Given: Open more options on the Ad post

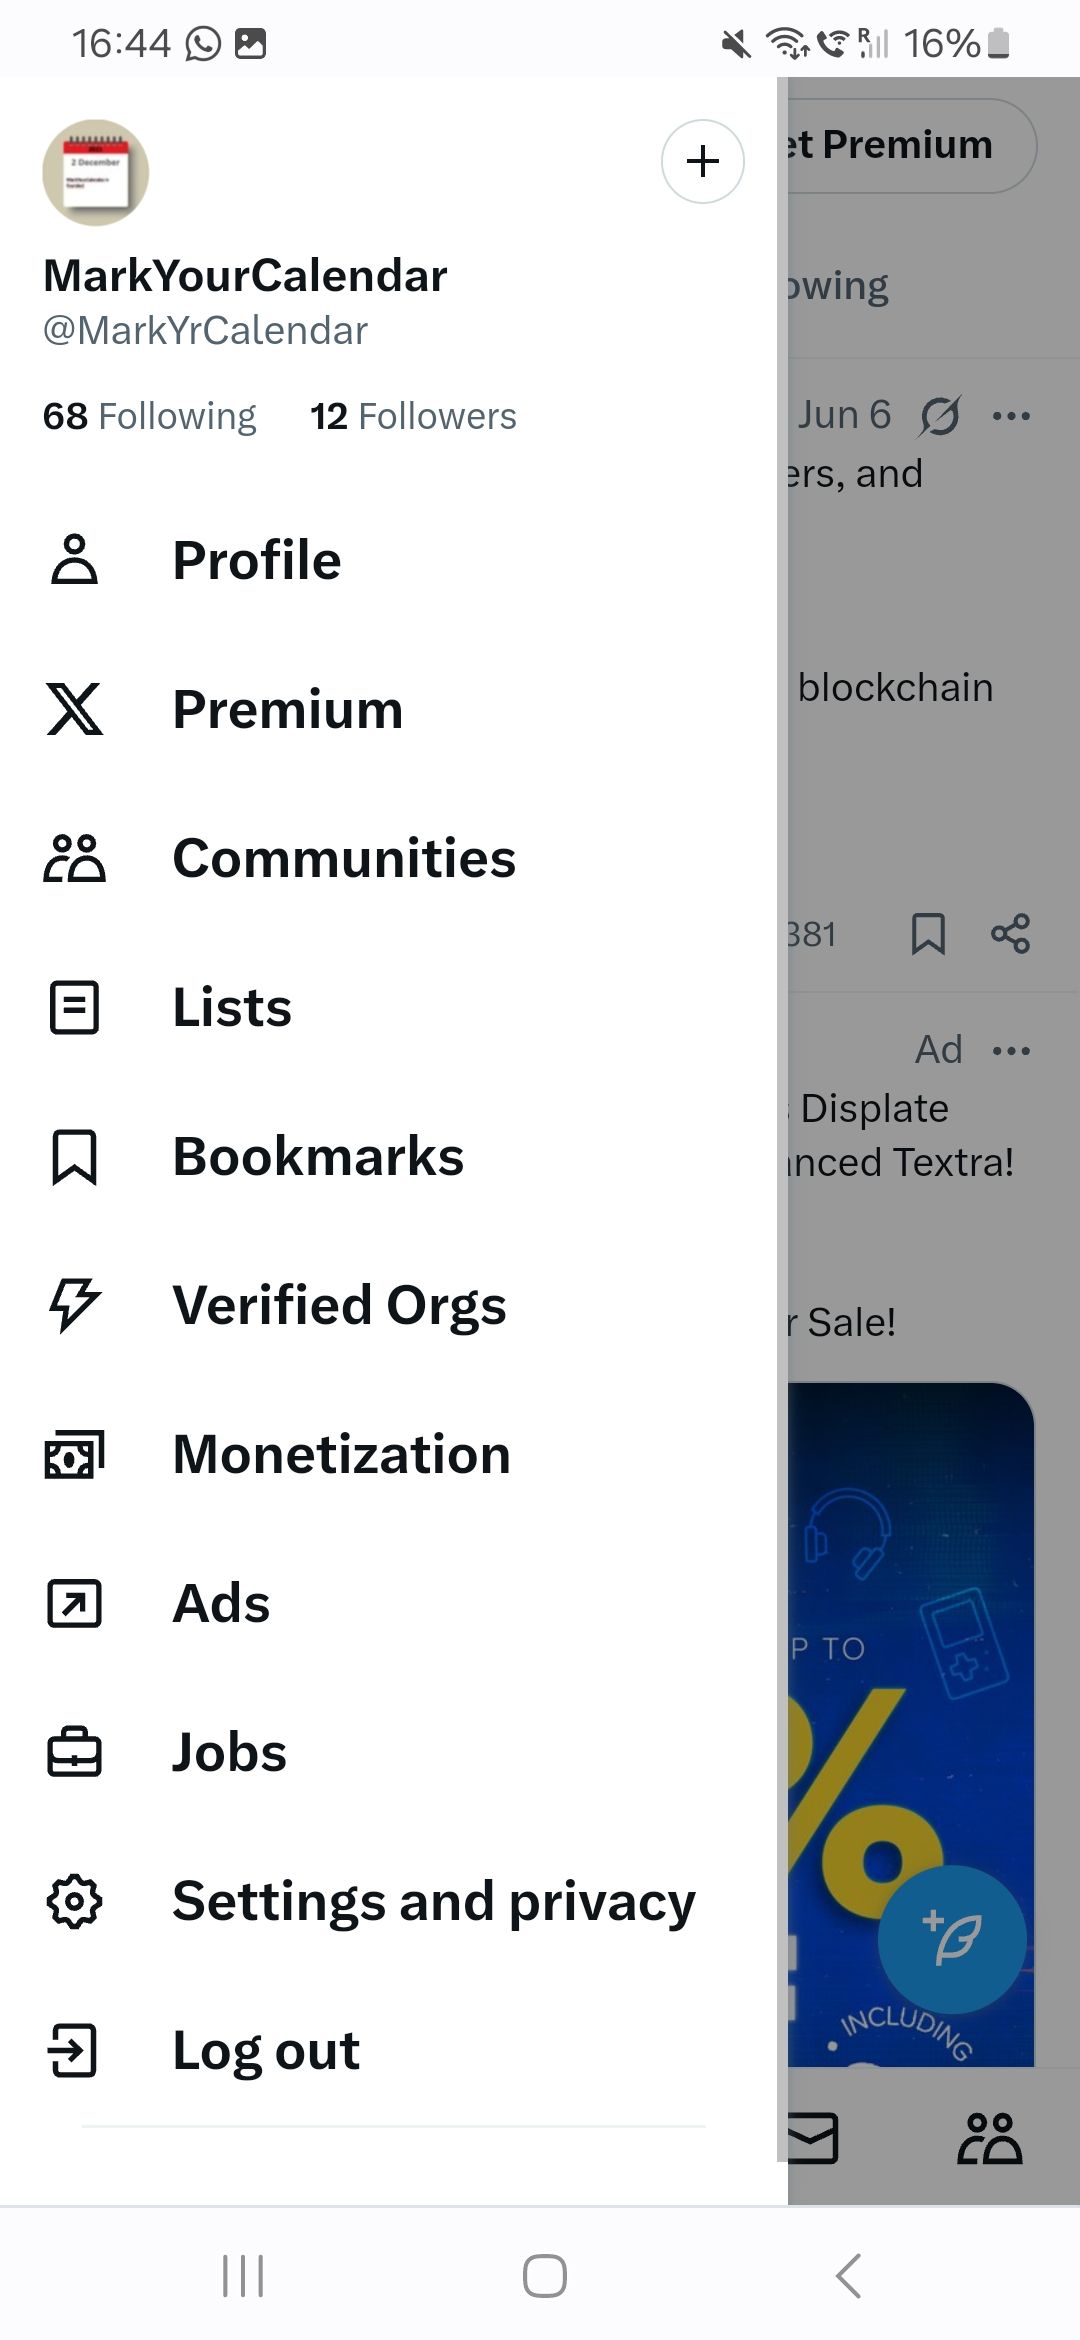Looking at the screenshot, I should pos(1011,1050).
